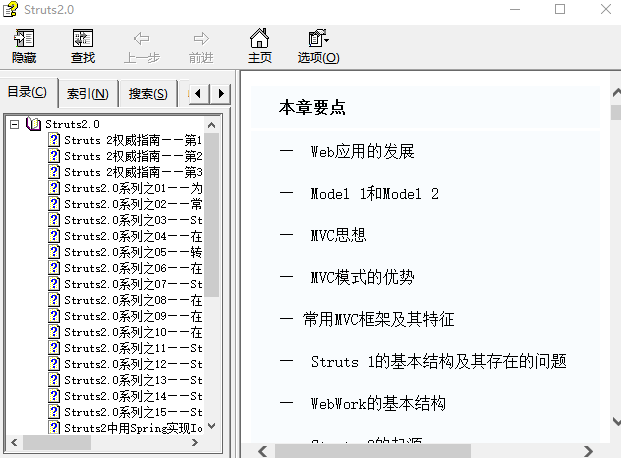The height and width of the screenshot is (458, 621).
Task: Select the first Struts 2权威指南 topic
Action: coord(132,140)
